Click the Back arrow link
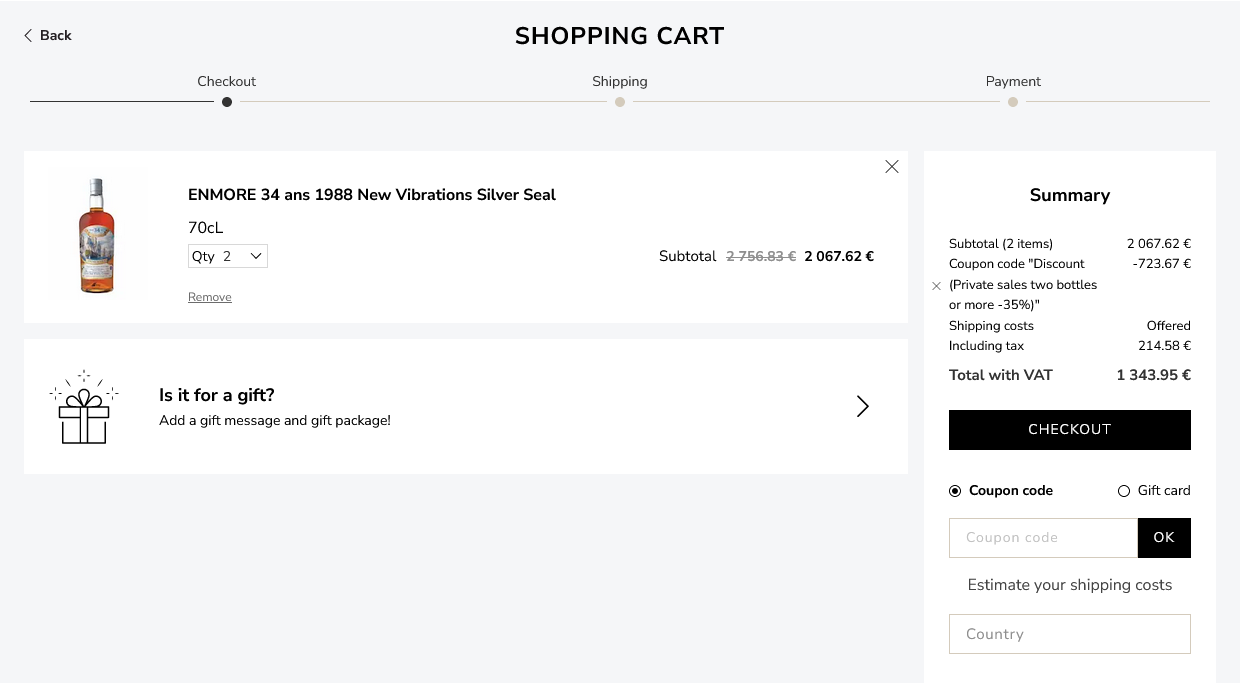Screen dimensions: 1240x683 click(47, 35)
